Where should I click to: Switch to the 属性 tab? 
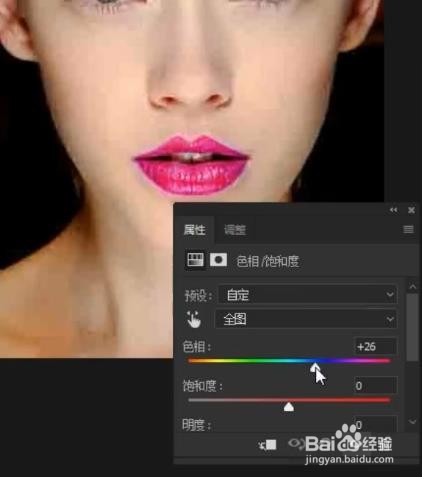point(194,230)
